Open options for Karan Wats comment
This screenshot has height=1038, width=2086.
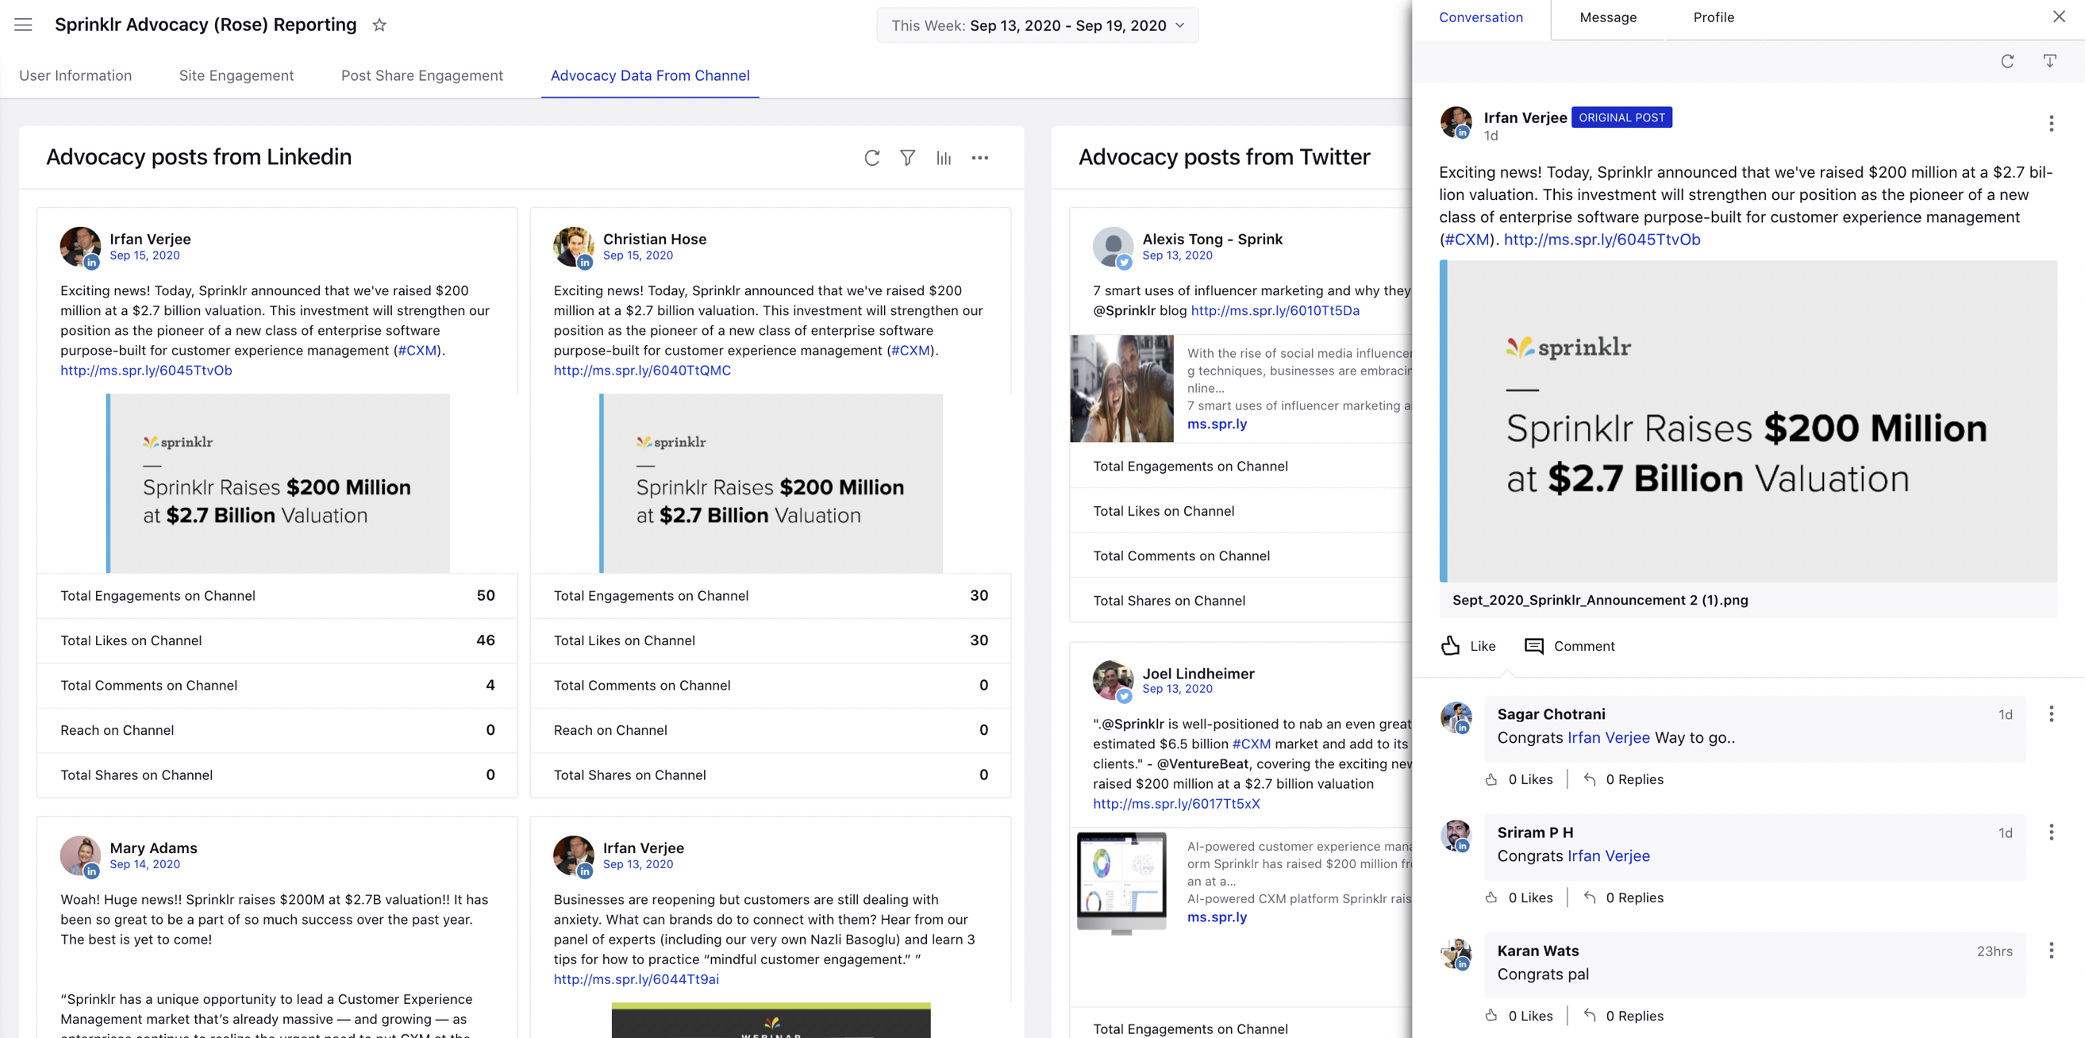click(x=2051, y=951)
